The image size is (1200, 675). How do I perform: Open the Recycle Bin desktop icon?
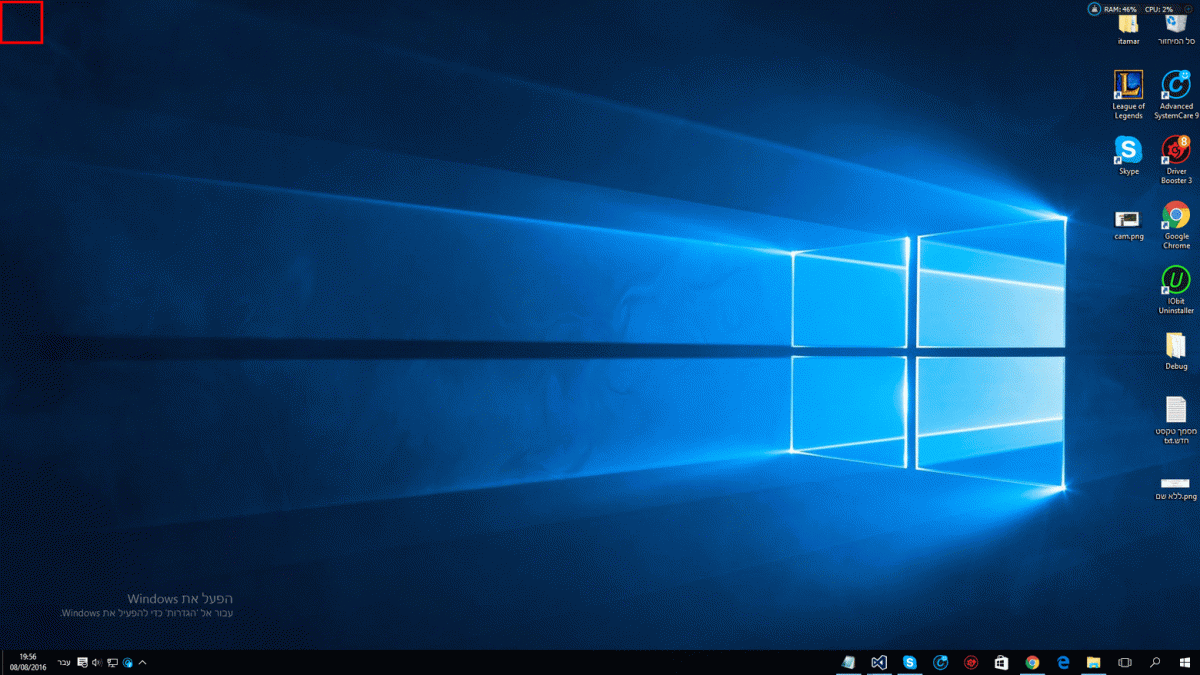[1176, 29]
